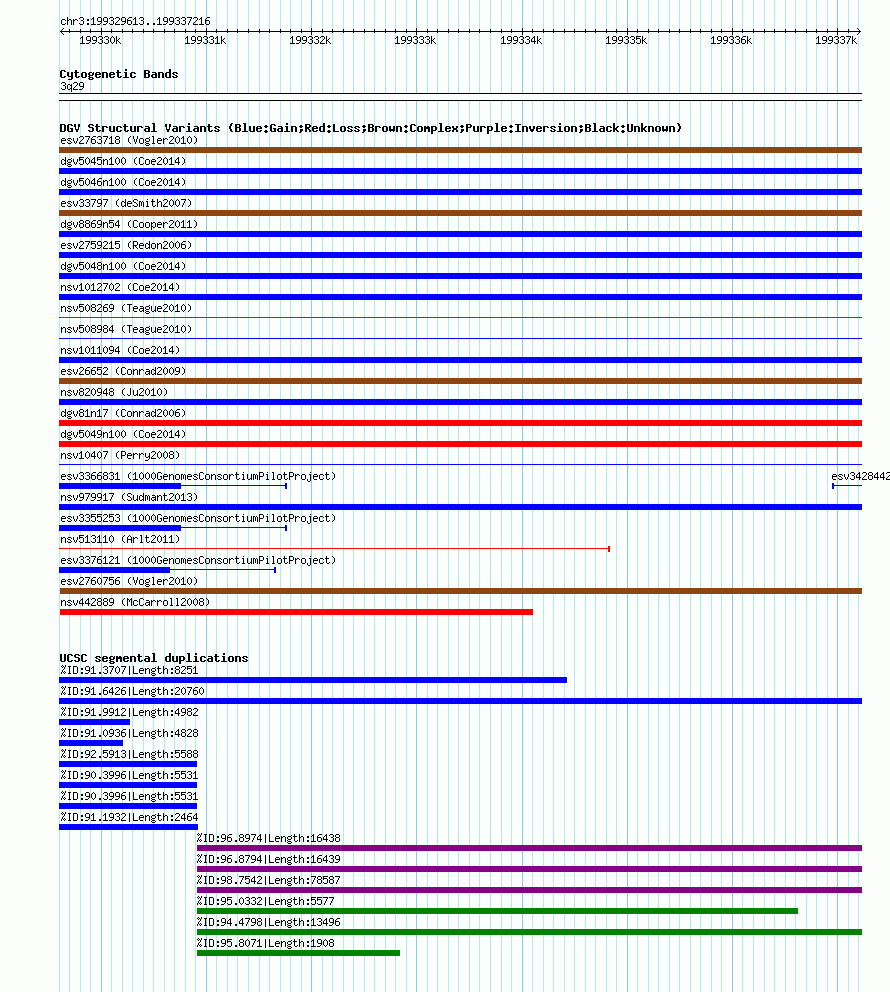Click the DGV Structural Variants track title
The width and height of the screenshot is (890, 992).
click(x=371, y=128)
